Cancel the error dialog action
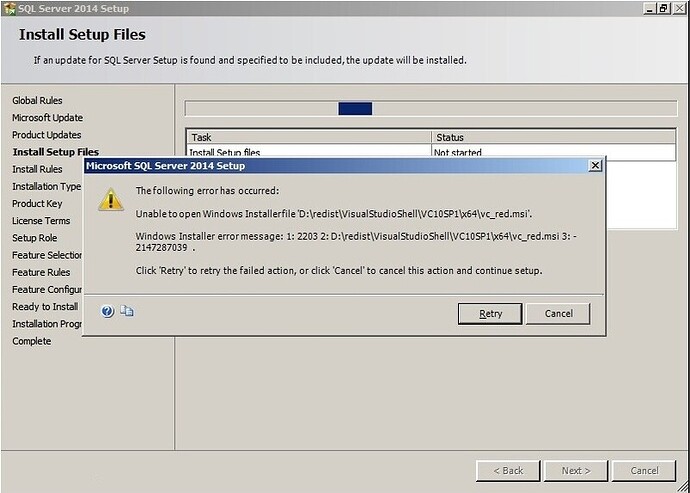 tap(558, 314)
